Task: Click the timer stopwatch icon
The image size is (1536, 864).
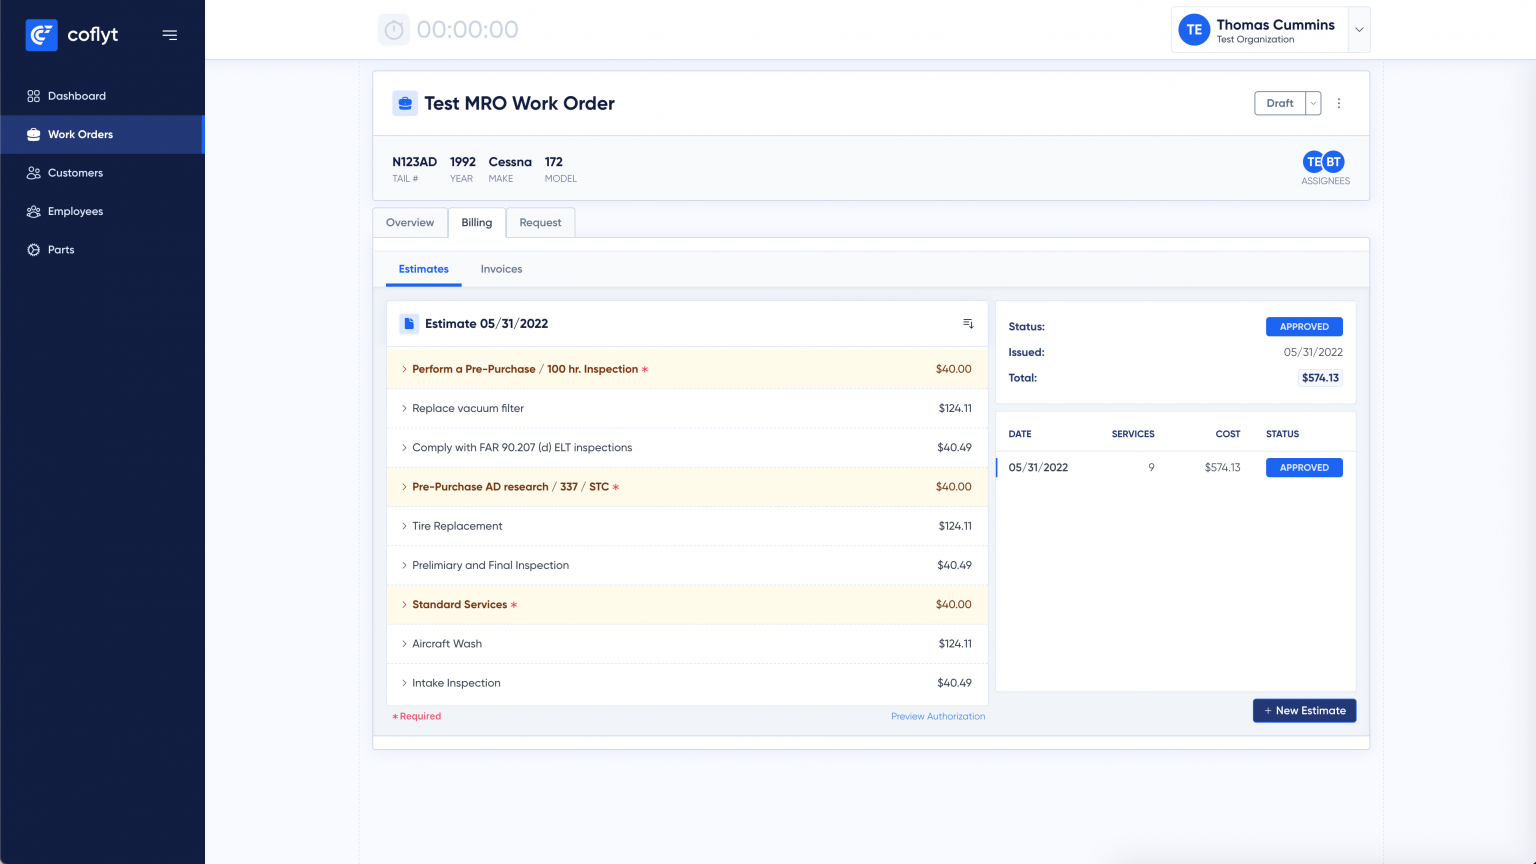Action: pos(394,30)
